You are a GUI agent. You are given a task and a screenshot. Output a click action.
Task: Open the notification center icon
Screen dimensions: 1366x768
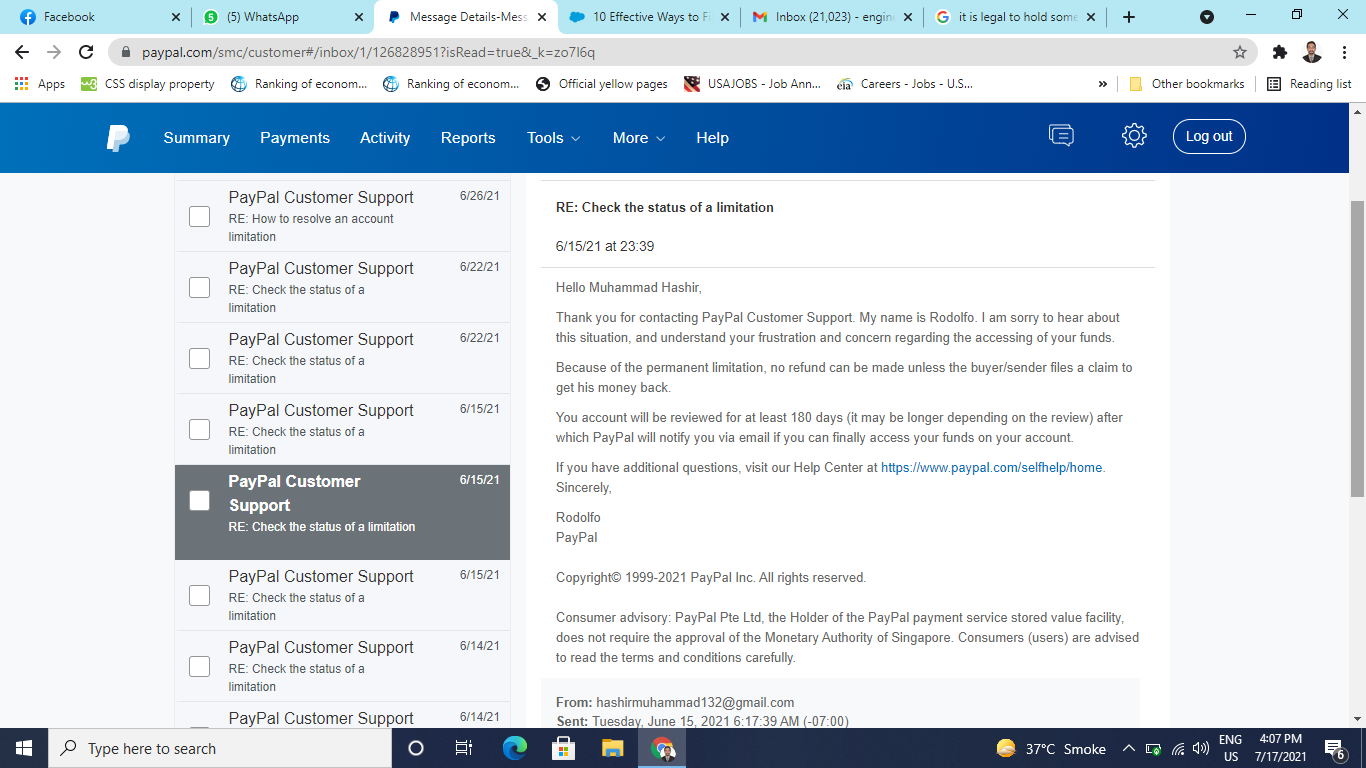(1334, 748)
